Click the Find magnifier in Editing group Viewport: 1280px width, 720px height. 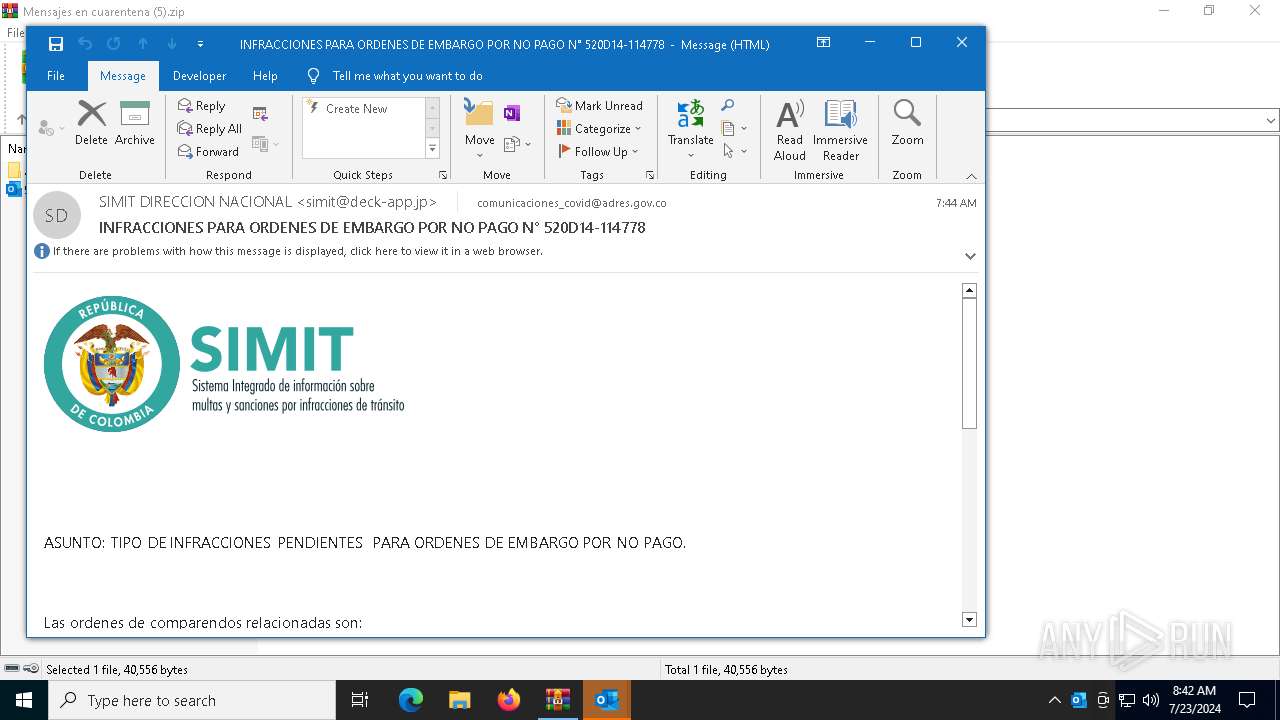point(728,106)
